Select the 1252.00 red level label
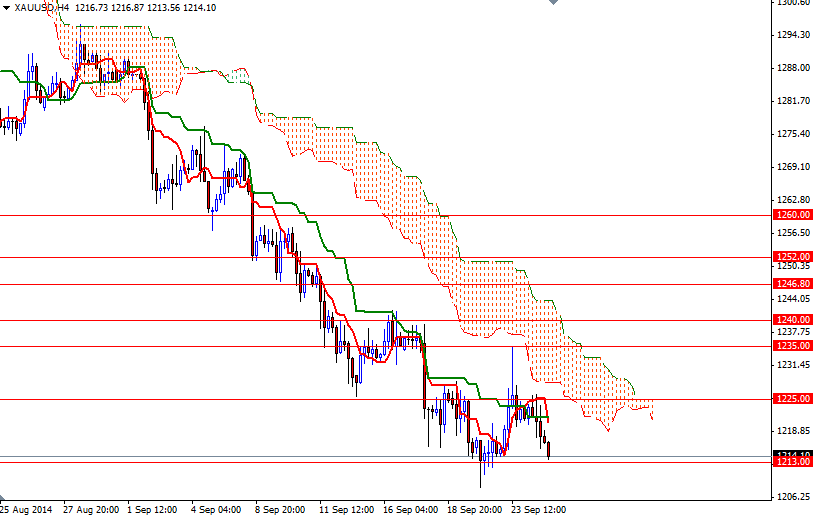This screenshot has width=813, height=516. pyautogui.click(x=793, y=257)
